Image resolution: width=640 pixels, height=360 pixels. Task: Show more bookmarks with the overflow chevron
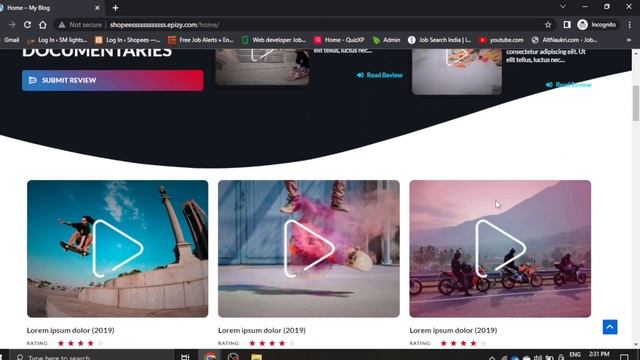(629, 40)
